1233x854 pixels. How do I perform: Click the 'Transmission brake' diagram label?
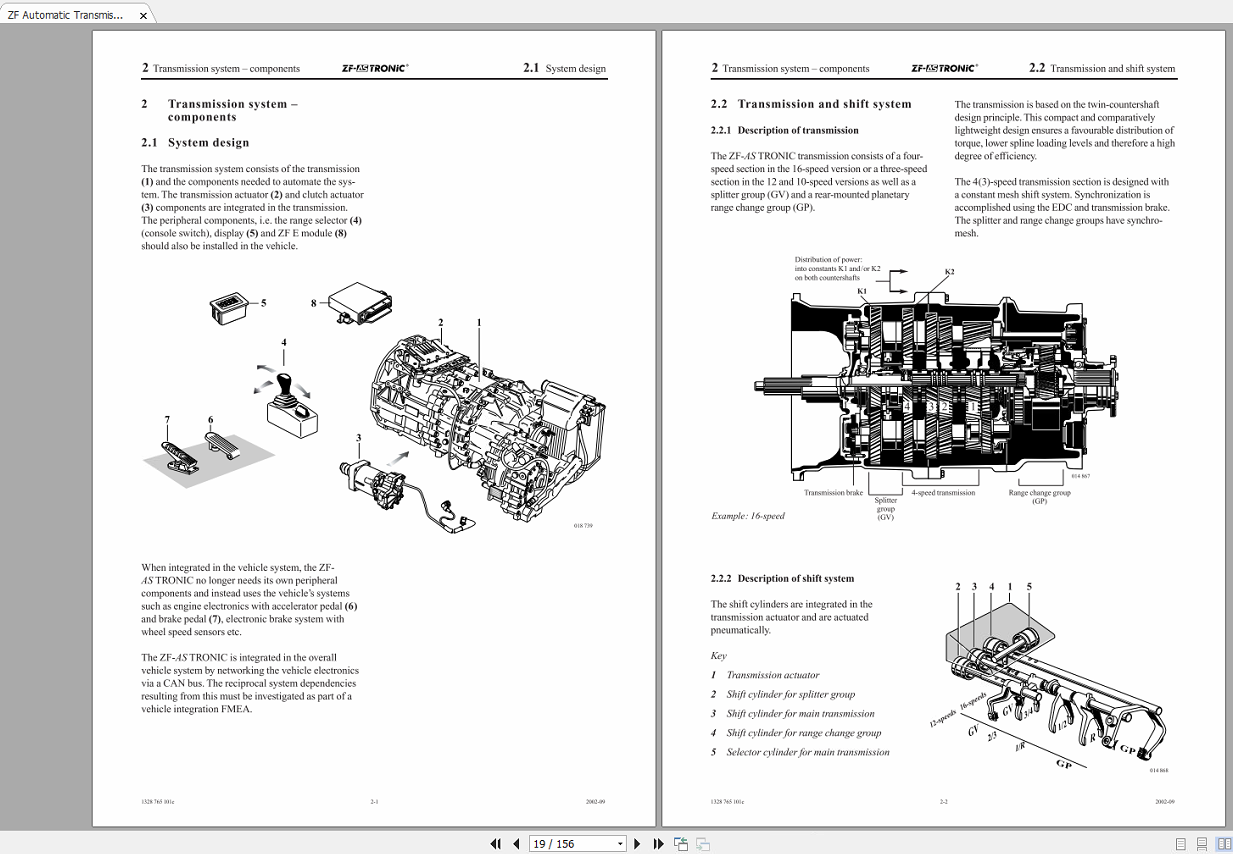pos(833,492)
